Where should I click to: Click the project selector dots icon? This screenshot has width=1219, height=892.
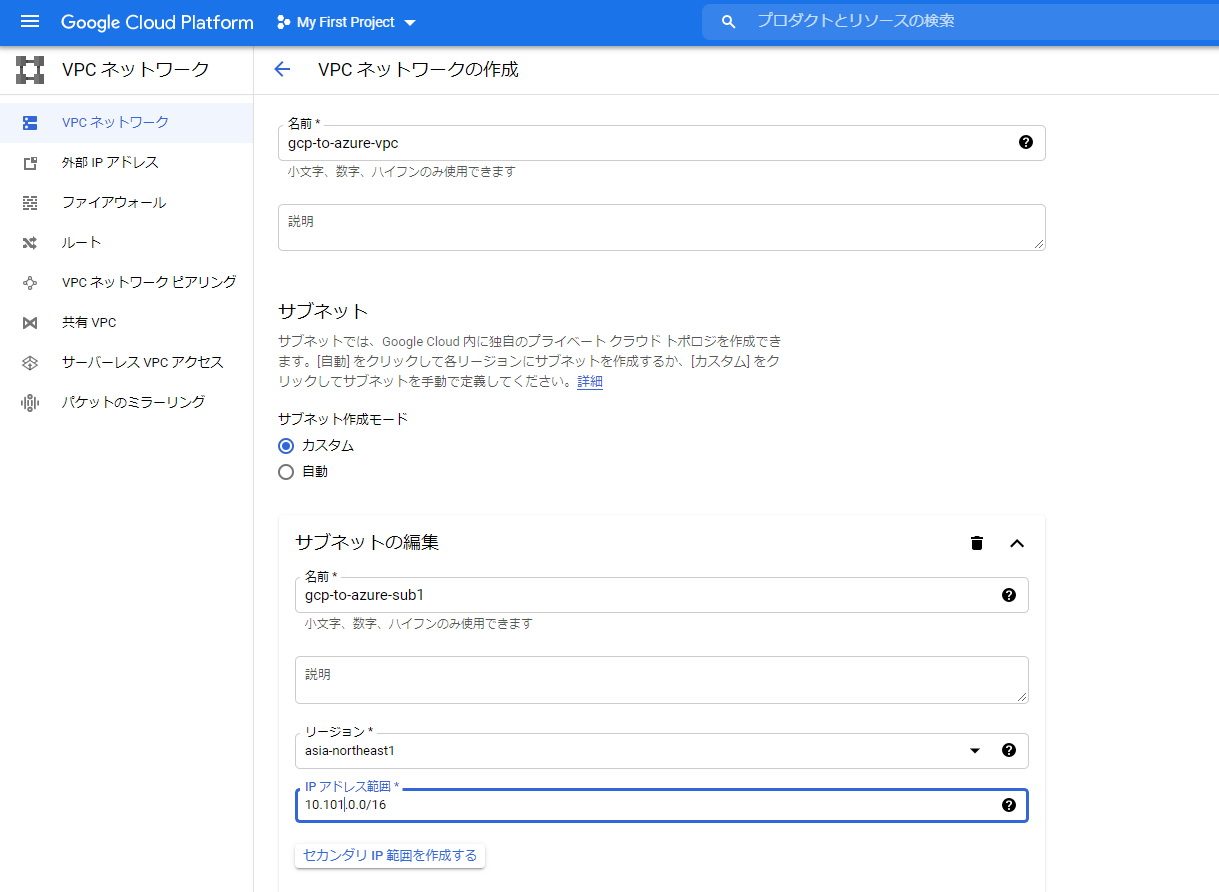pyautogui.click(x=283, y=22)
